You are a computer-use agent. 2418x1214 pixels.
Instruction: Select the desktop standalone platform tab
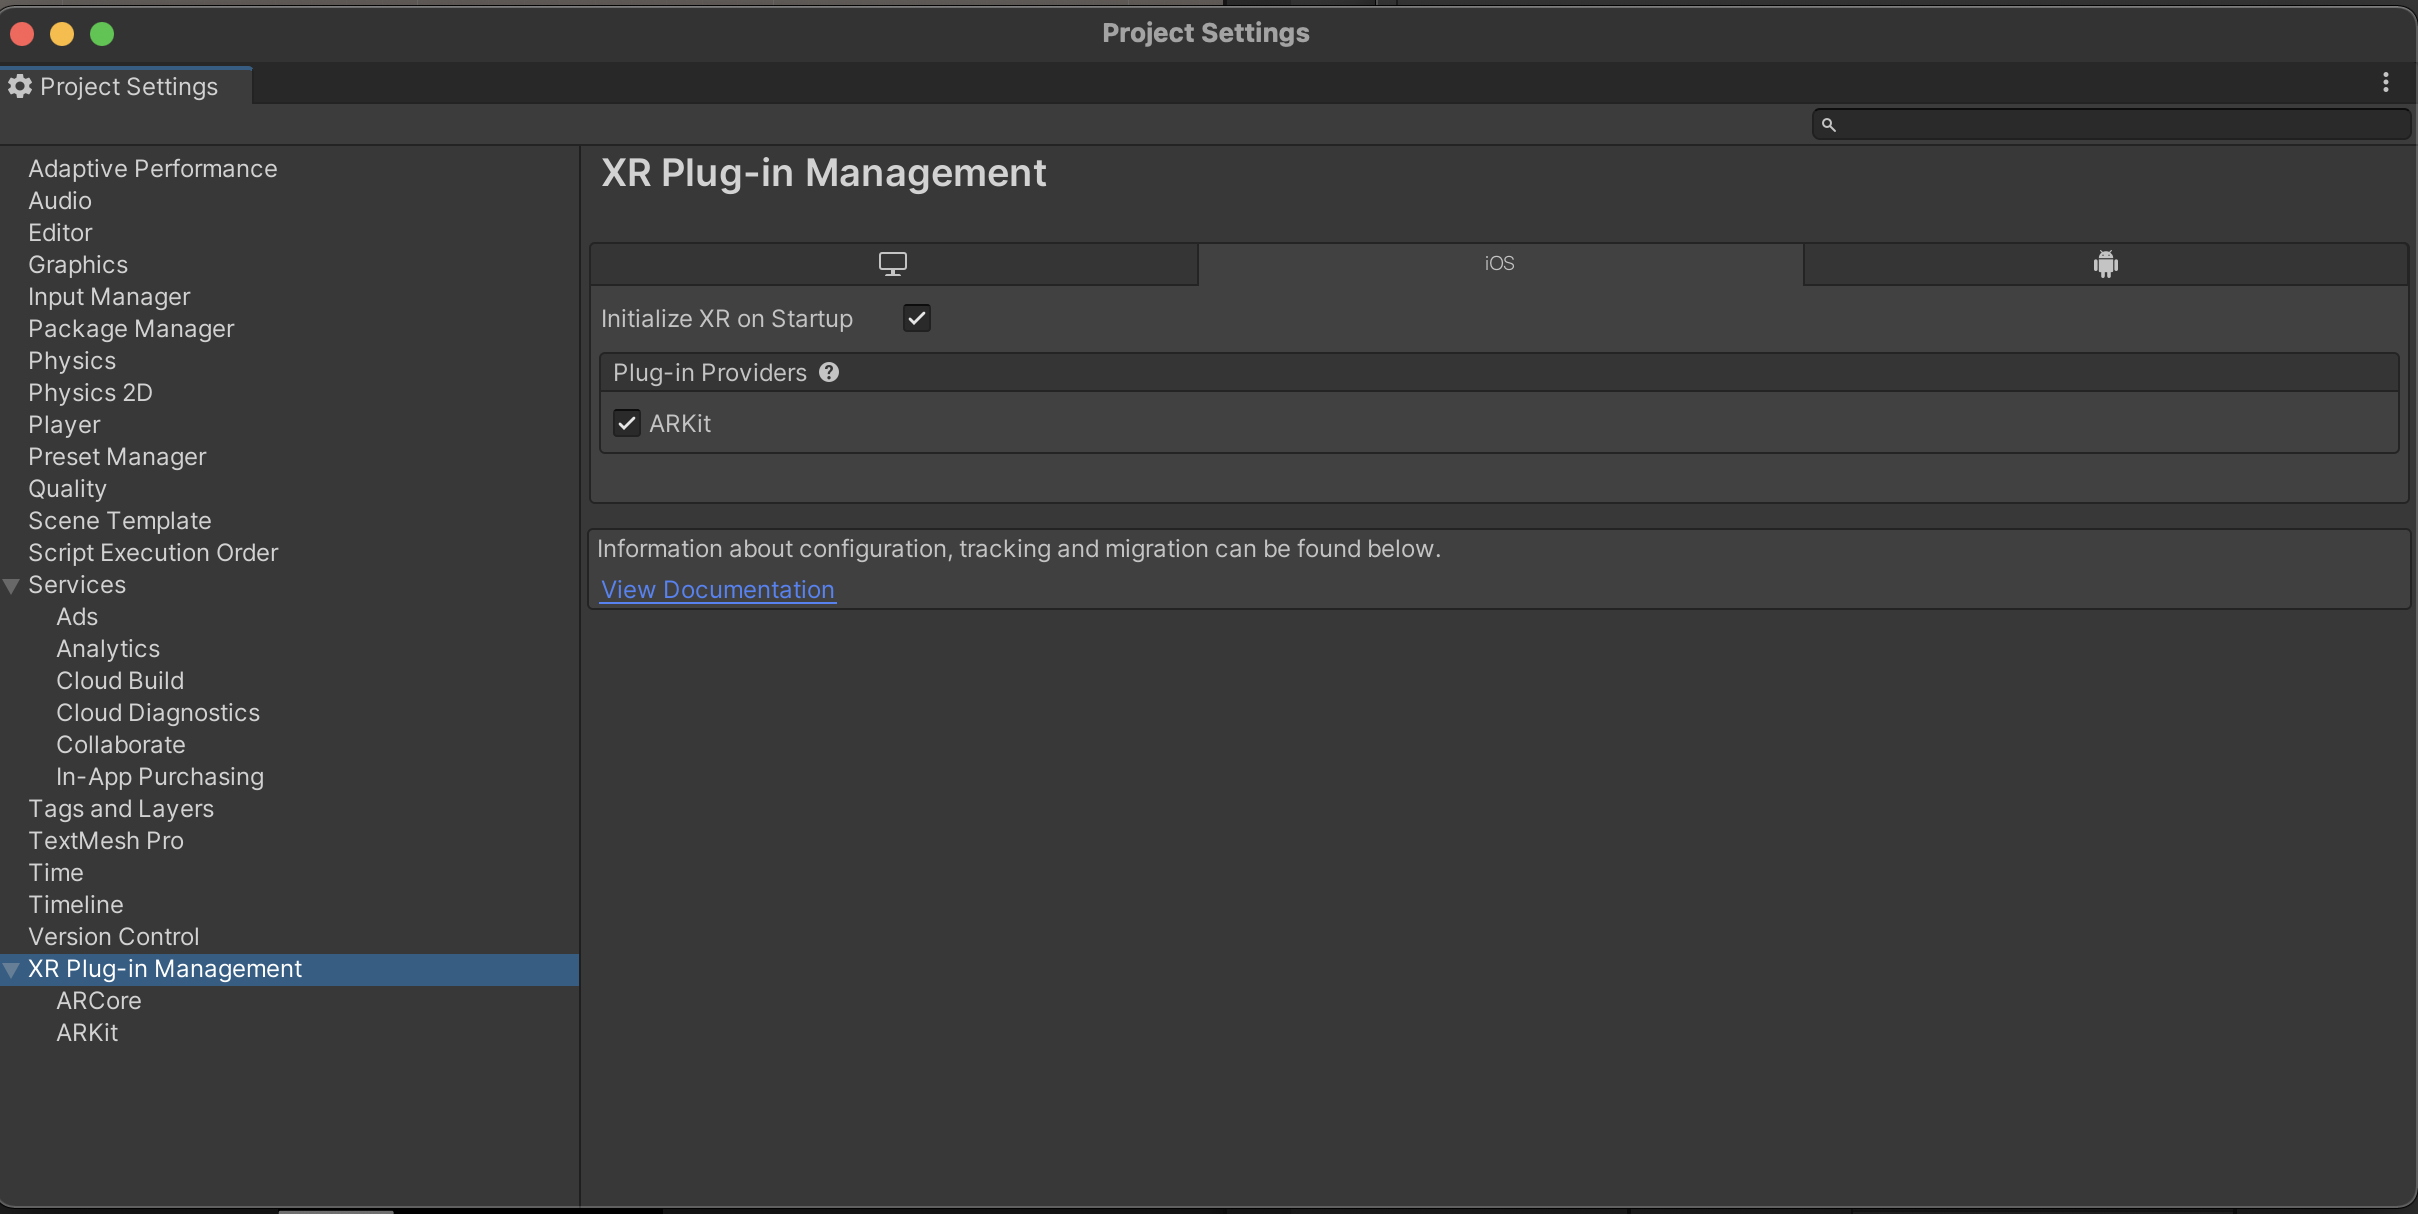[x=893, y=264]
